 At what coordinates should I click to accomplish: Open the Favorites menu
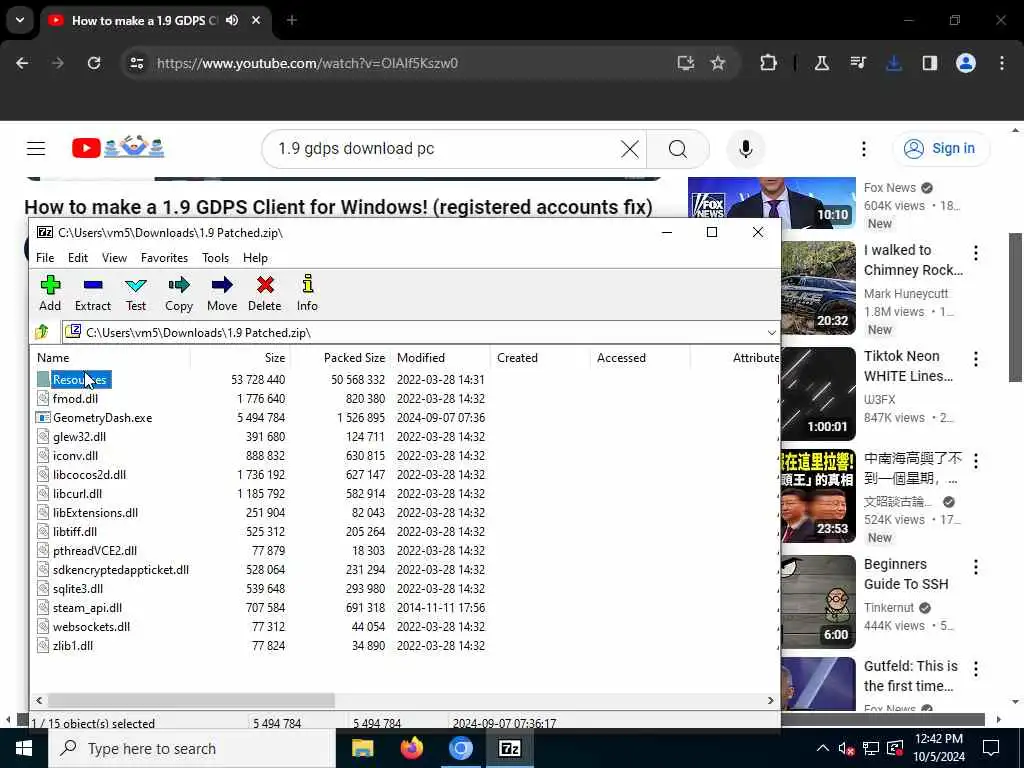165,258
